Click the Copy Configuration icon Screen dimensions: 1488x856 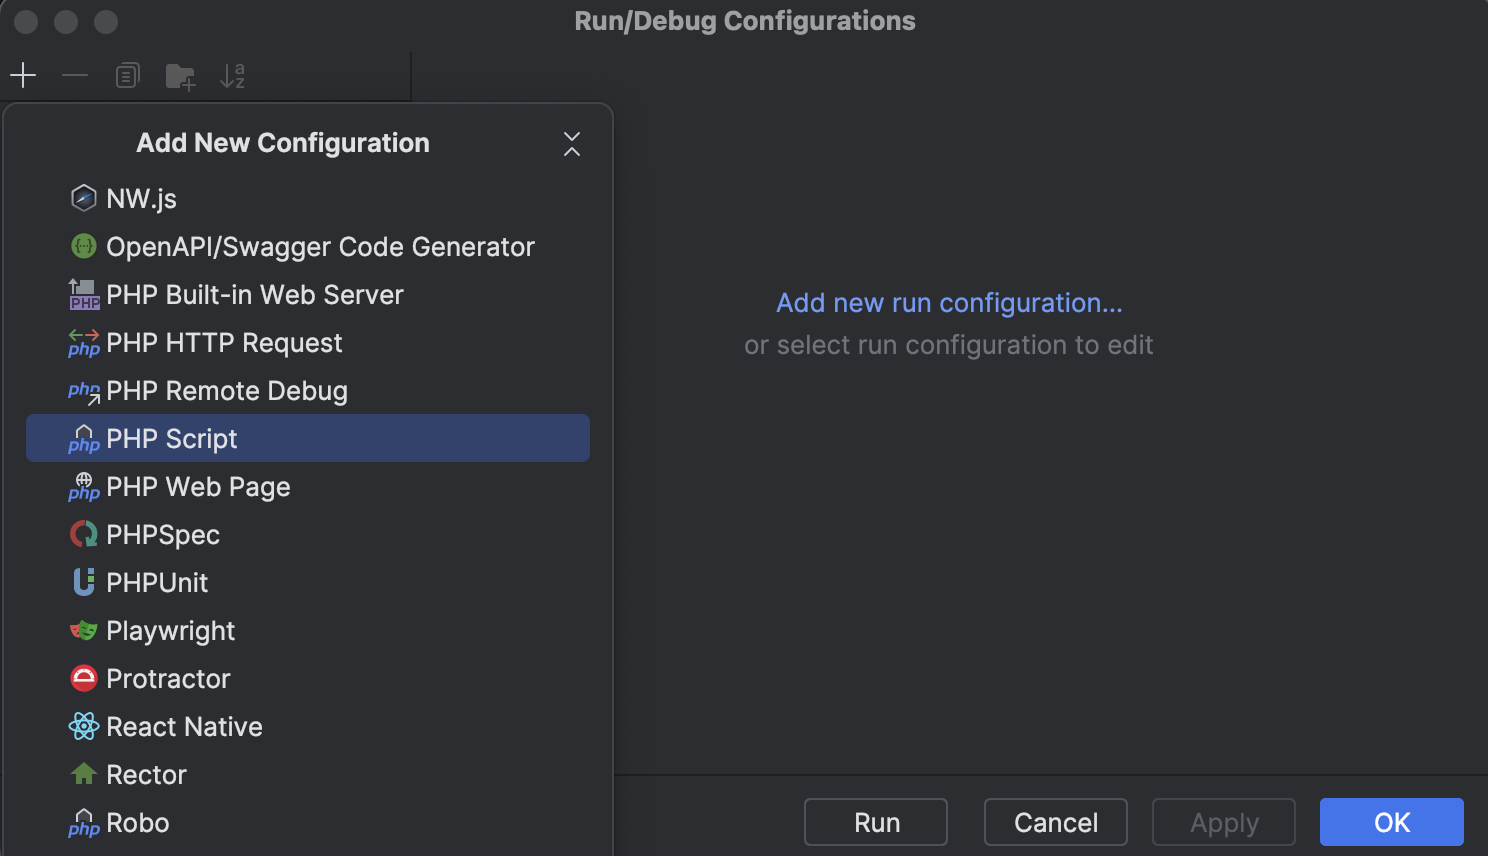[x=127, y=75]
